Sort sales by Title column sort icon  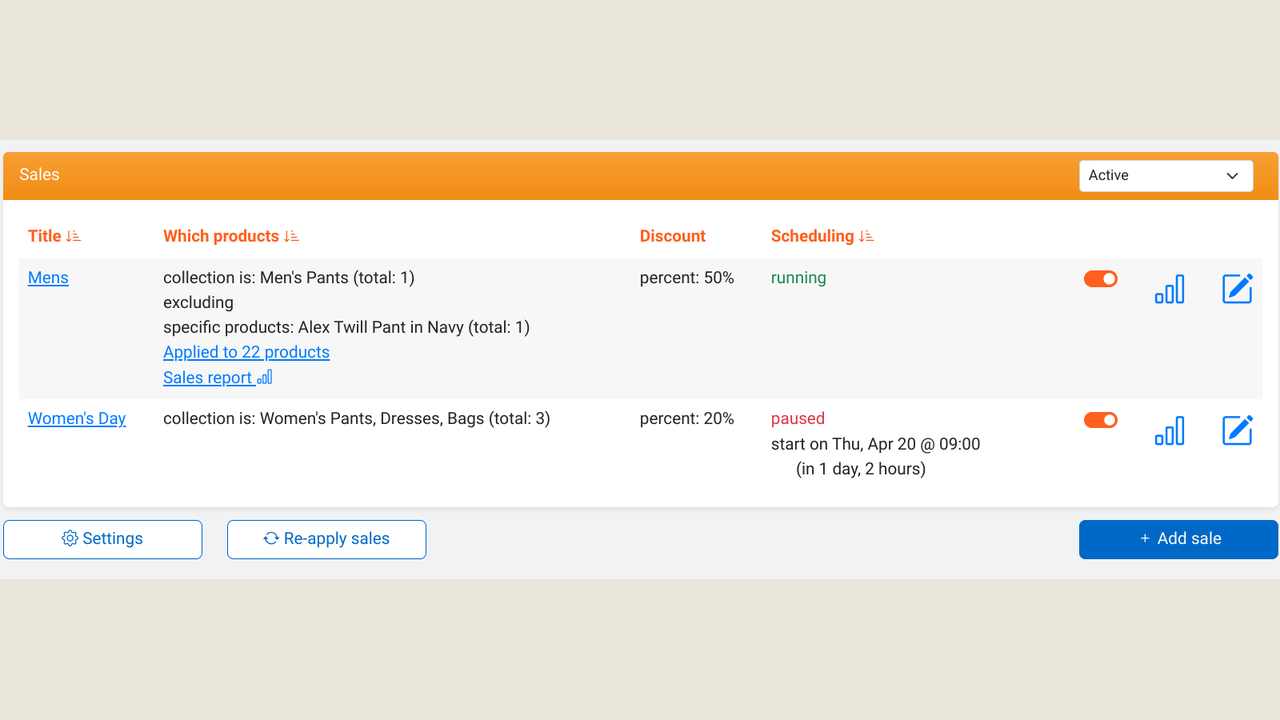(73, 236)
